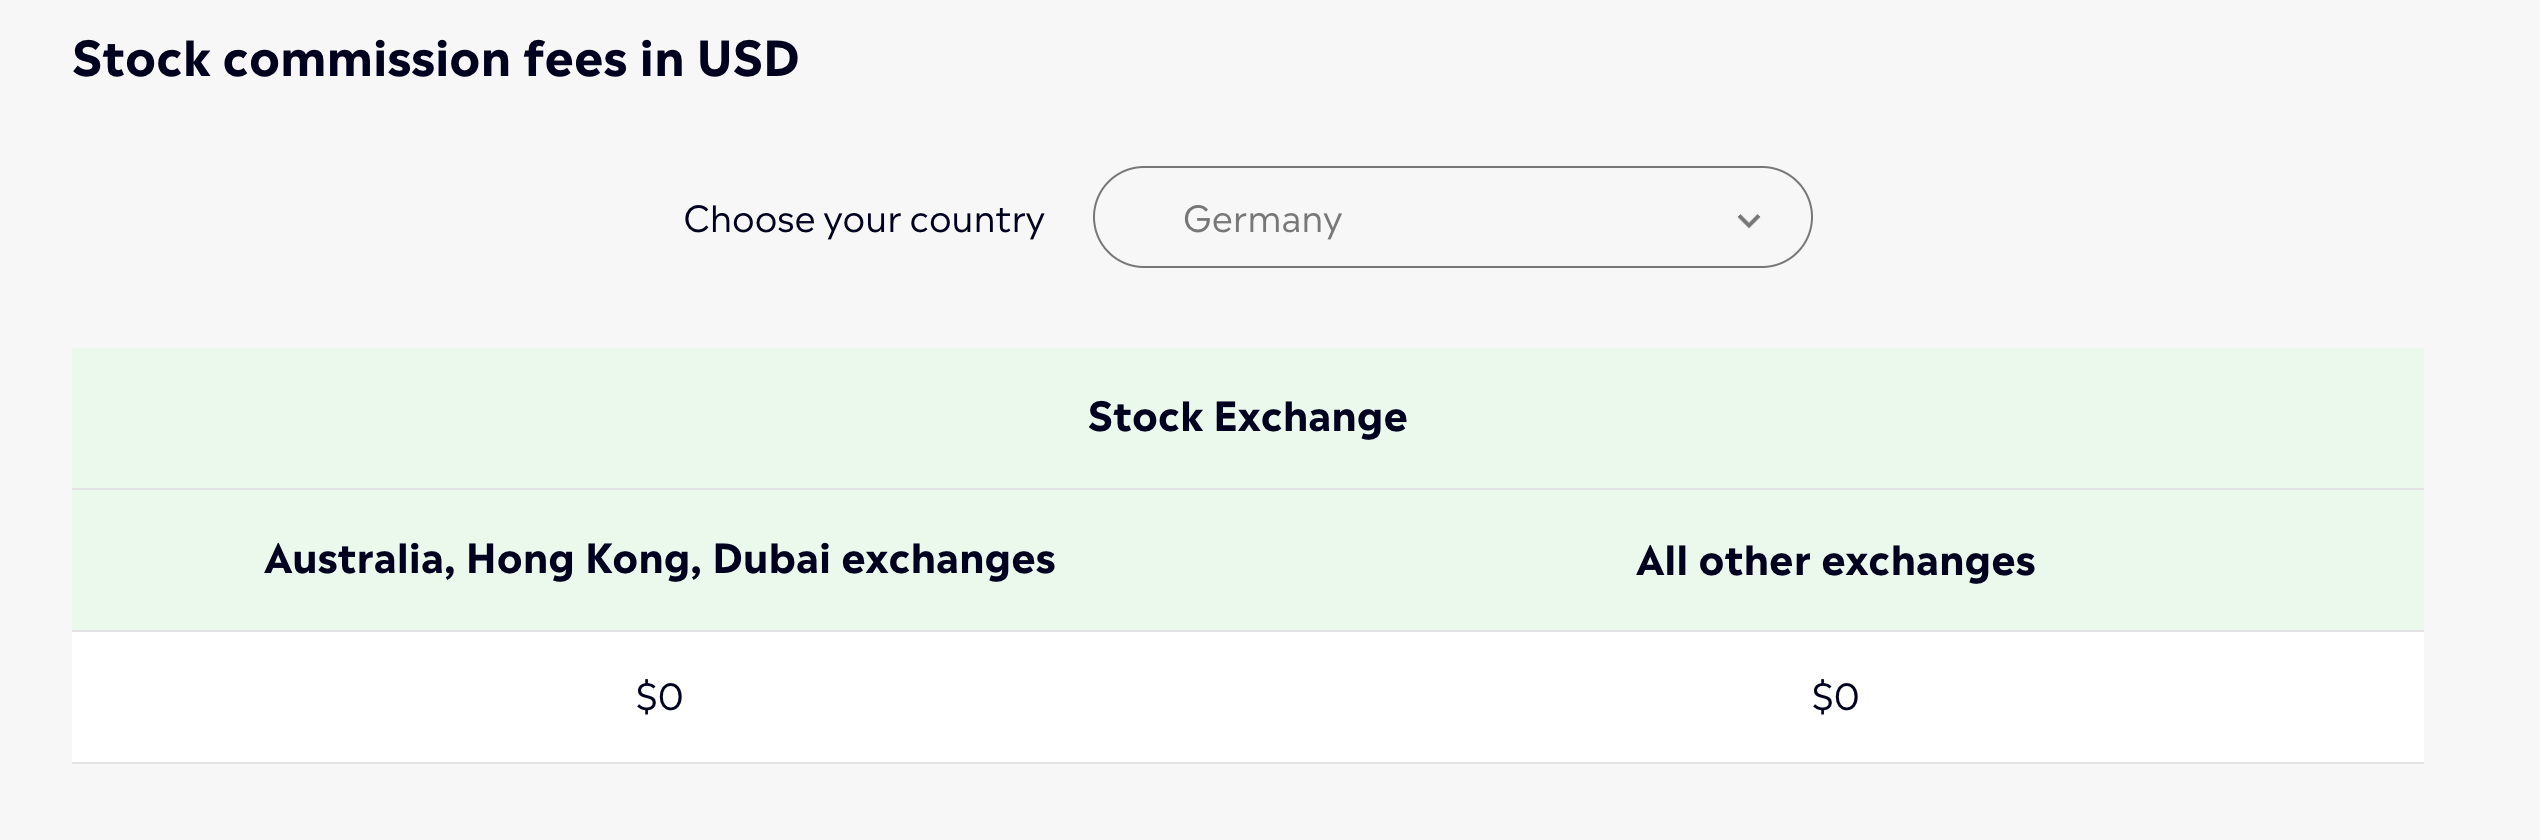Click the "Australia, Hong Kong, Dubai exchanges" column header
Screen dimensions: 2540x840
click(659, 559)
